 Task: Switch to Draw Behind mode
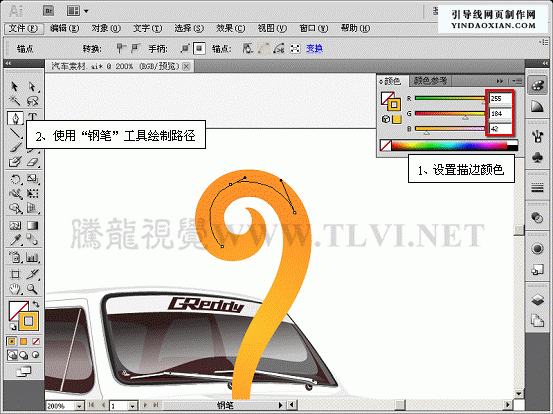pyautogui.click(x=24, y=355)
